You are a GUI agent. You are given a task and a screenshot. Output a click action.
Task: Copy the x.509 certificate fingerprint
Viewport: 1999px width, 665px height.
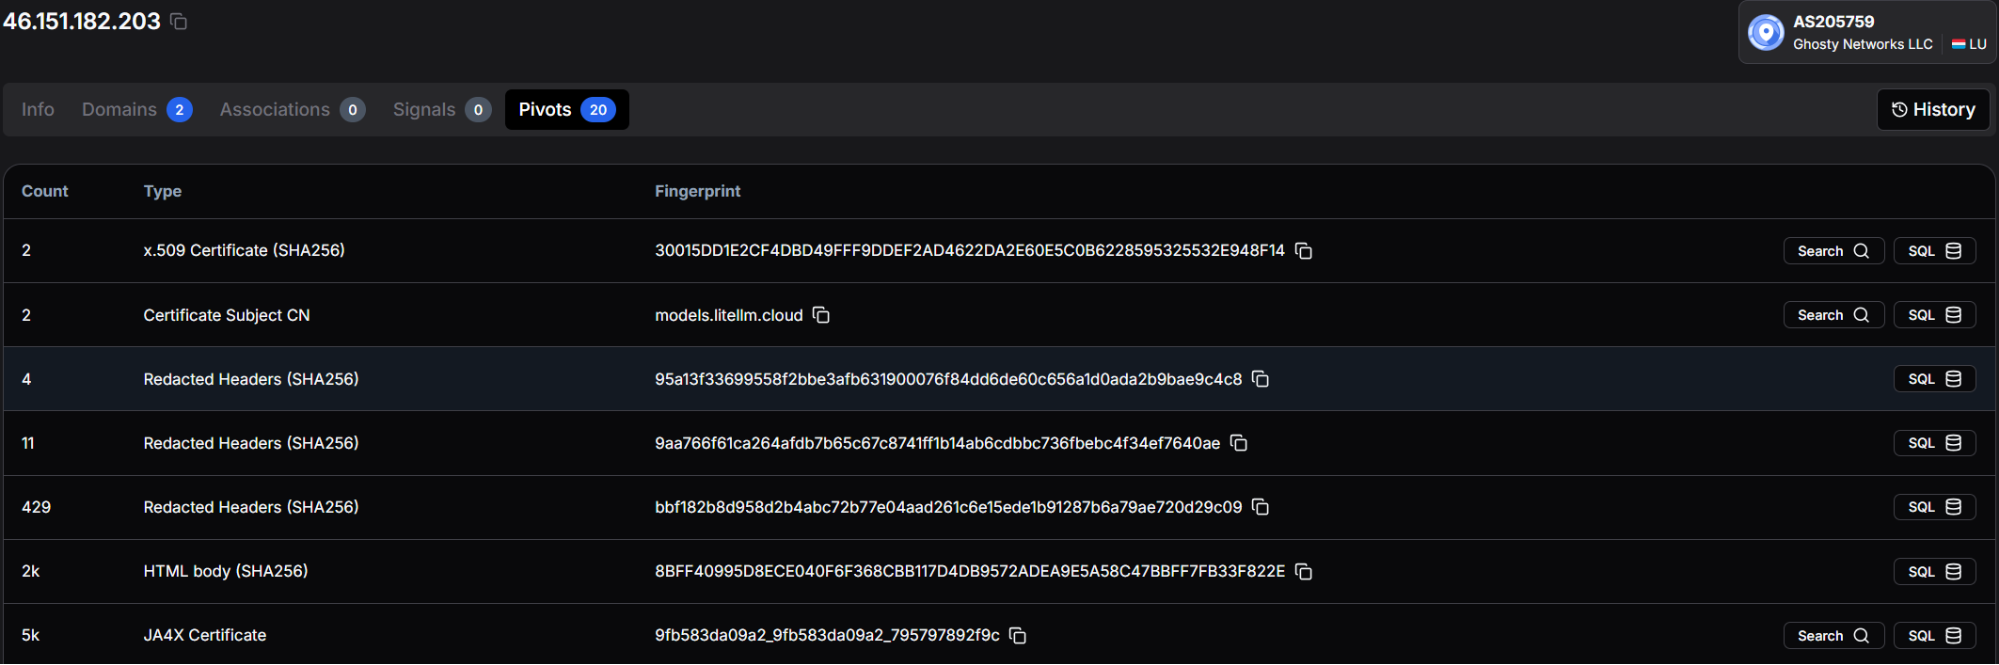tap(1303, 251)
